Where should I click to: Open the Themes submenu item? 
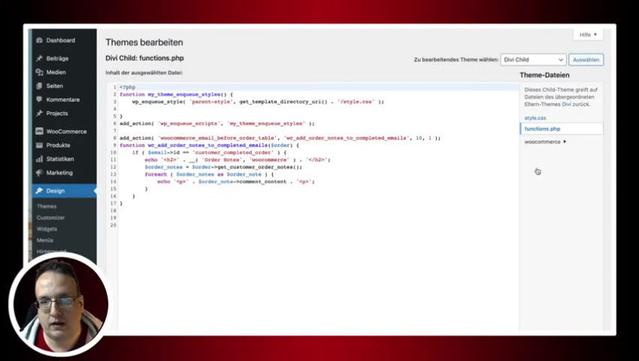46,206
